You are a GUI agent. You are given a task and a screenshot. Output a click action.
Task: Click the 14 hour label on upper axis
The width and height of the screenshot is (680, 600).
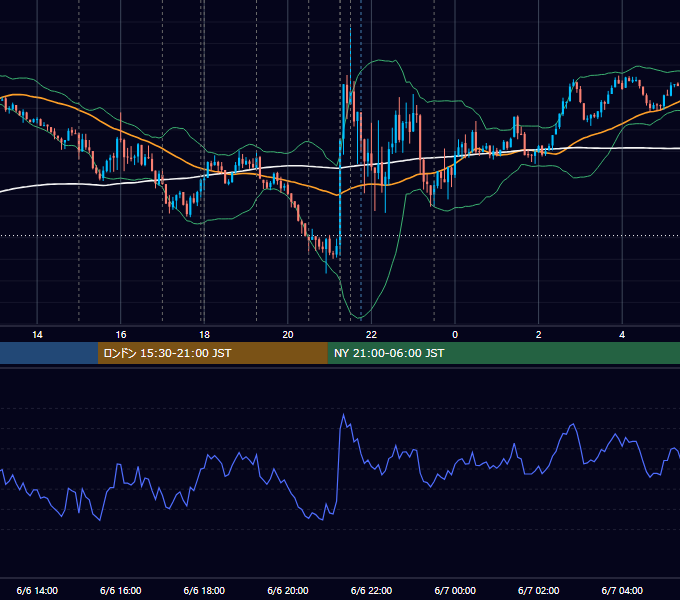point(37,335)
